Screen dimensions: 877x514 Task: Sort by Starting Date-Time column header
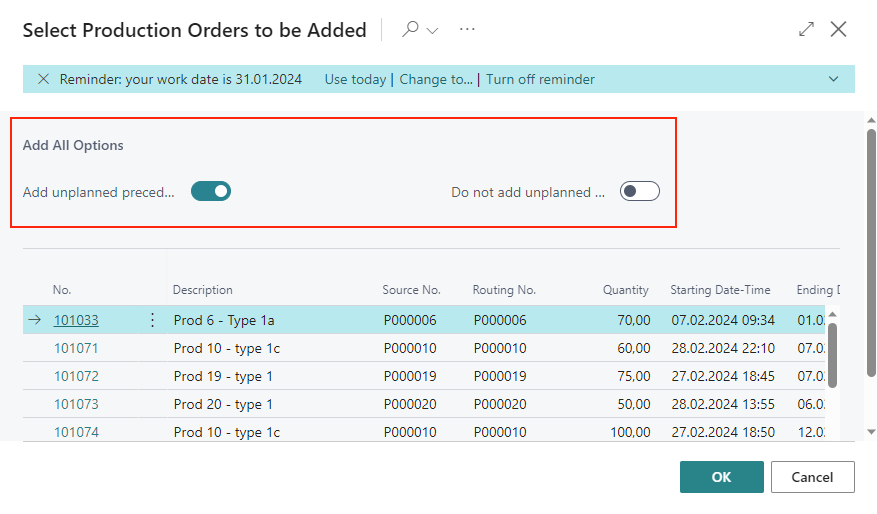(x=720, y=290)
